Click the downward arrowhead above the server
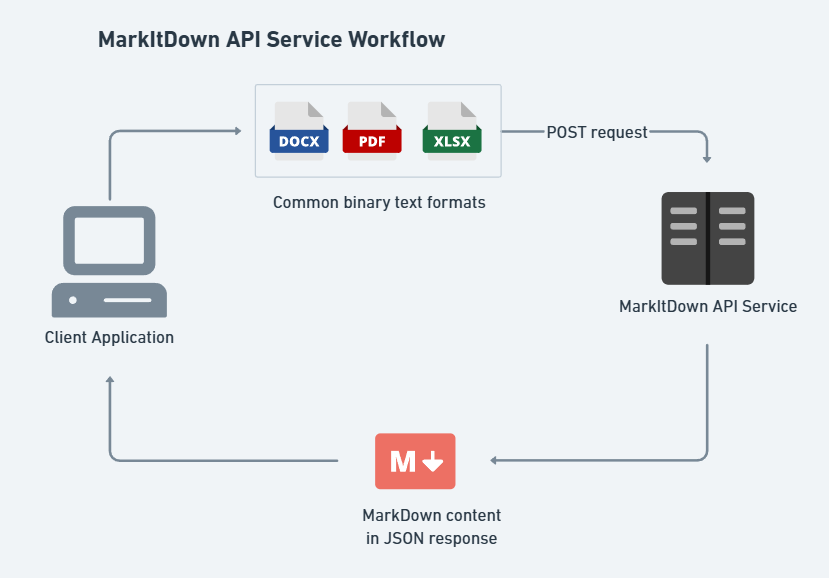 coord(708,158)
